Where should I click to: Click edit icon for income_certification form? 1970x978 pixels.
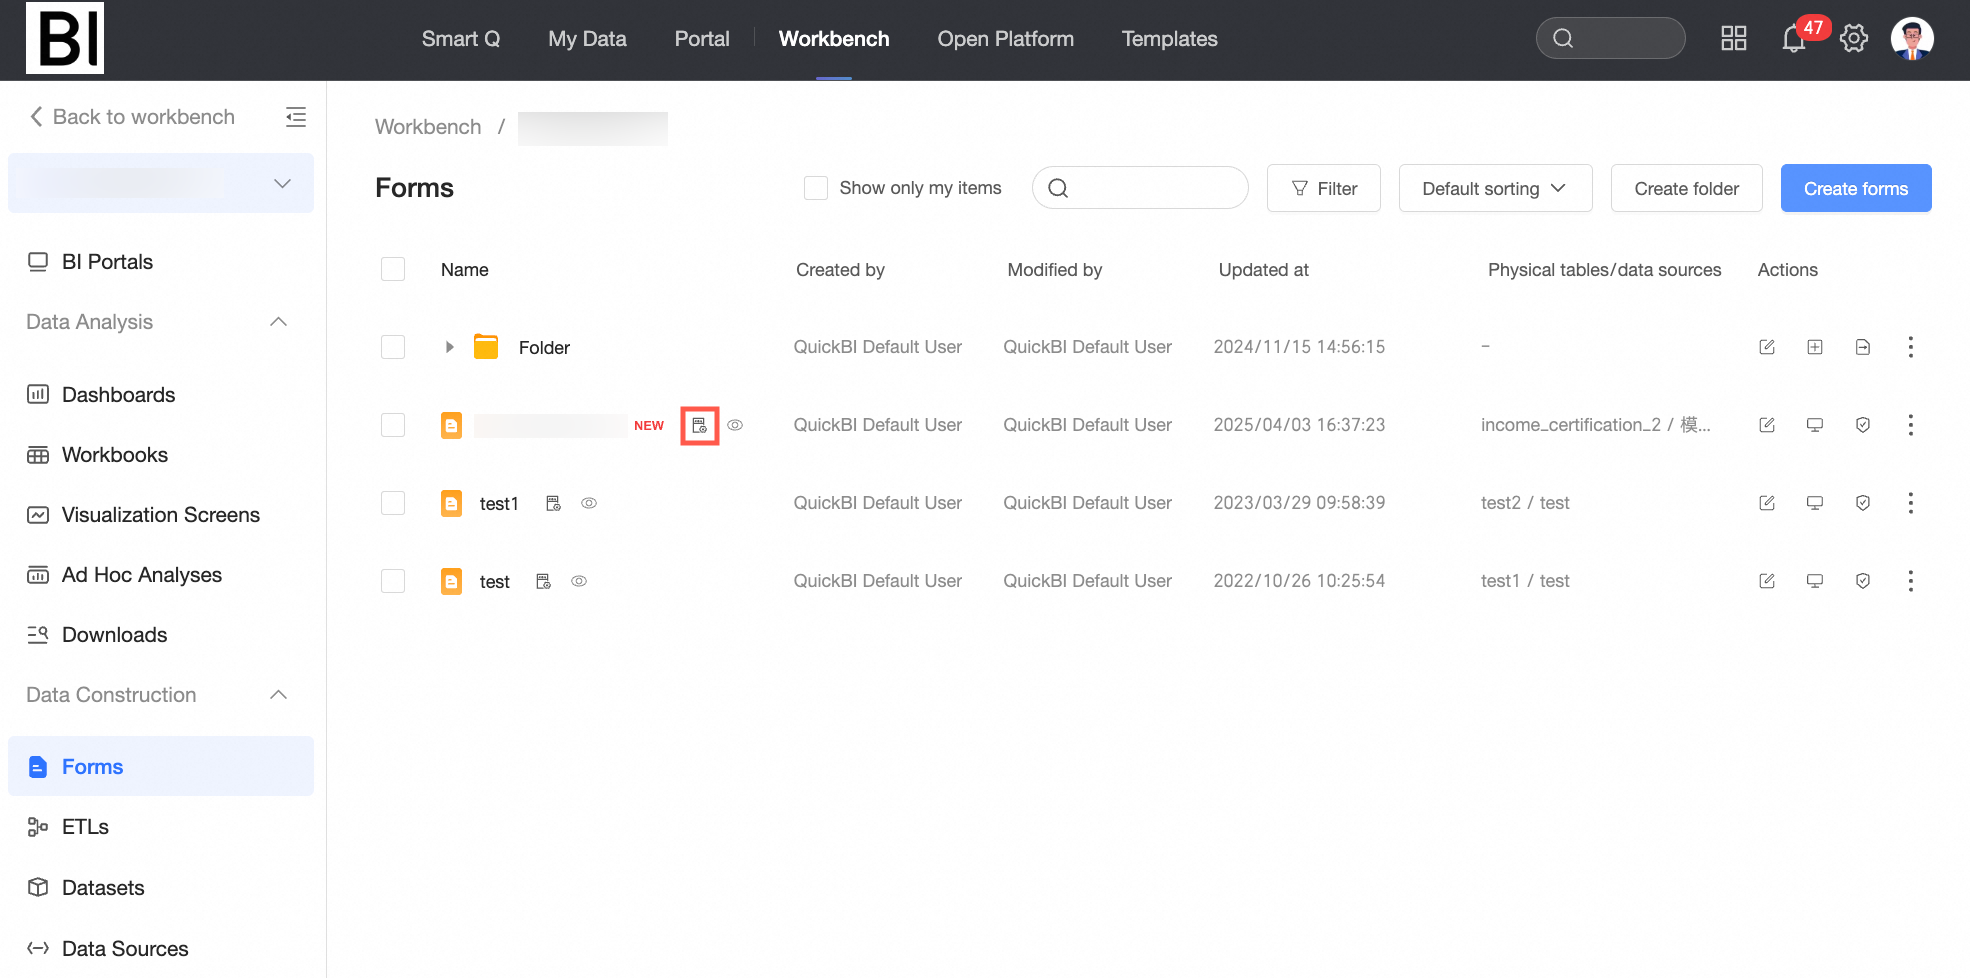point(1767,425)
